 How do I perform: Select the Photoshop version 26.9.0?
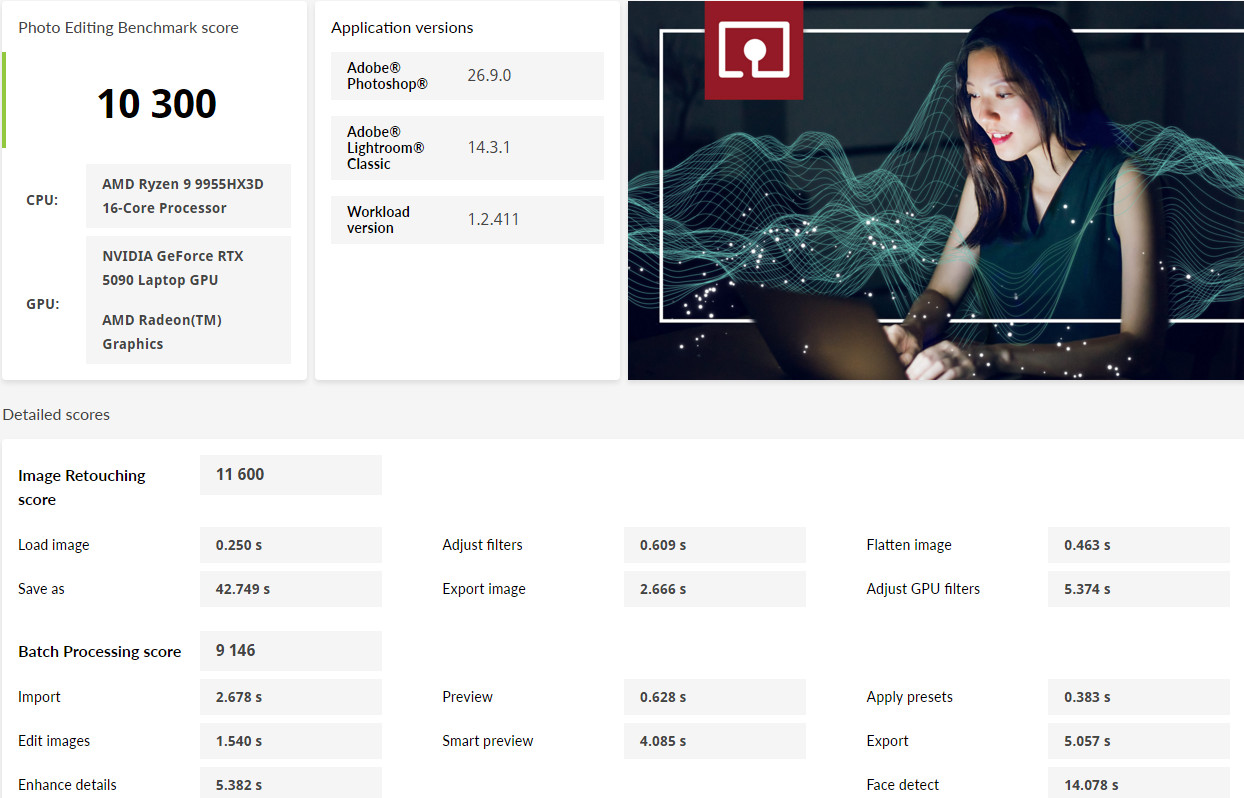[489, 76]
